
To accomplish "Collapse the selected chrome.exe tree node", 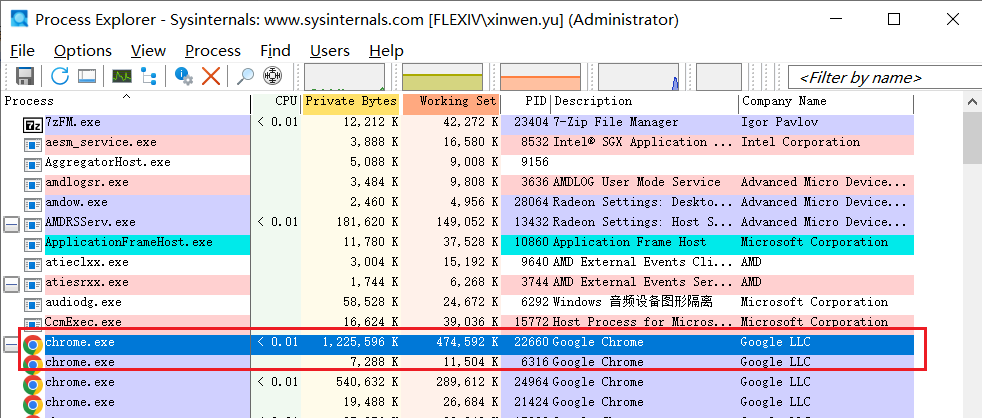I will (12, 343).
